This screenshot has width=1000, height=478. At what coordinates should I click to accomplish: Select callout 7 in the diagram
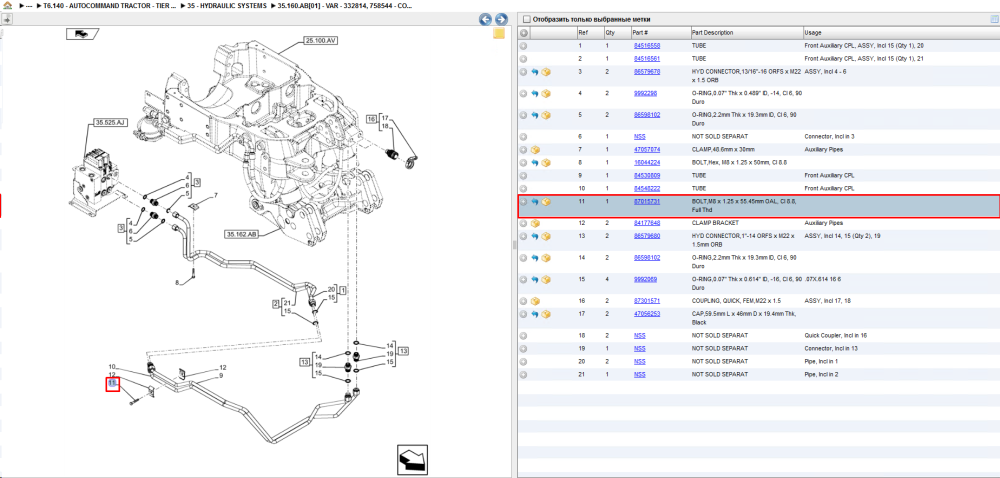click(x=216, y=195)
